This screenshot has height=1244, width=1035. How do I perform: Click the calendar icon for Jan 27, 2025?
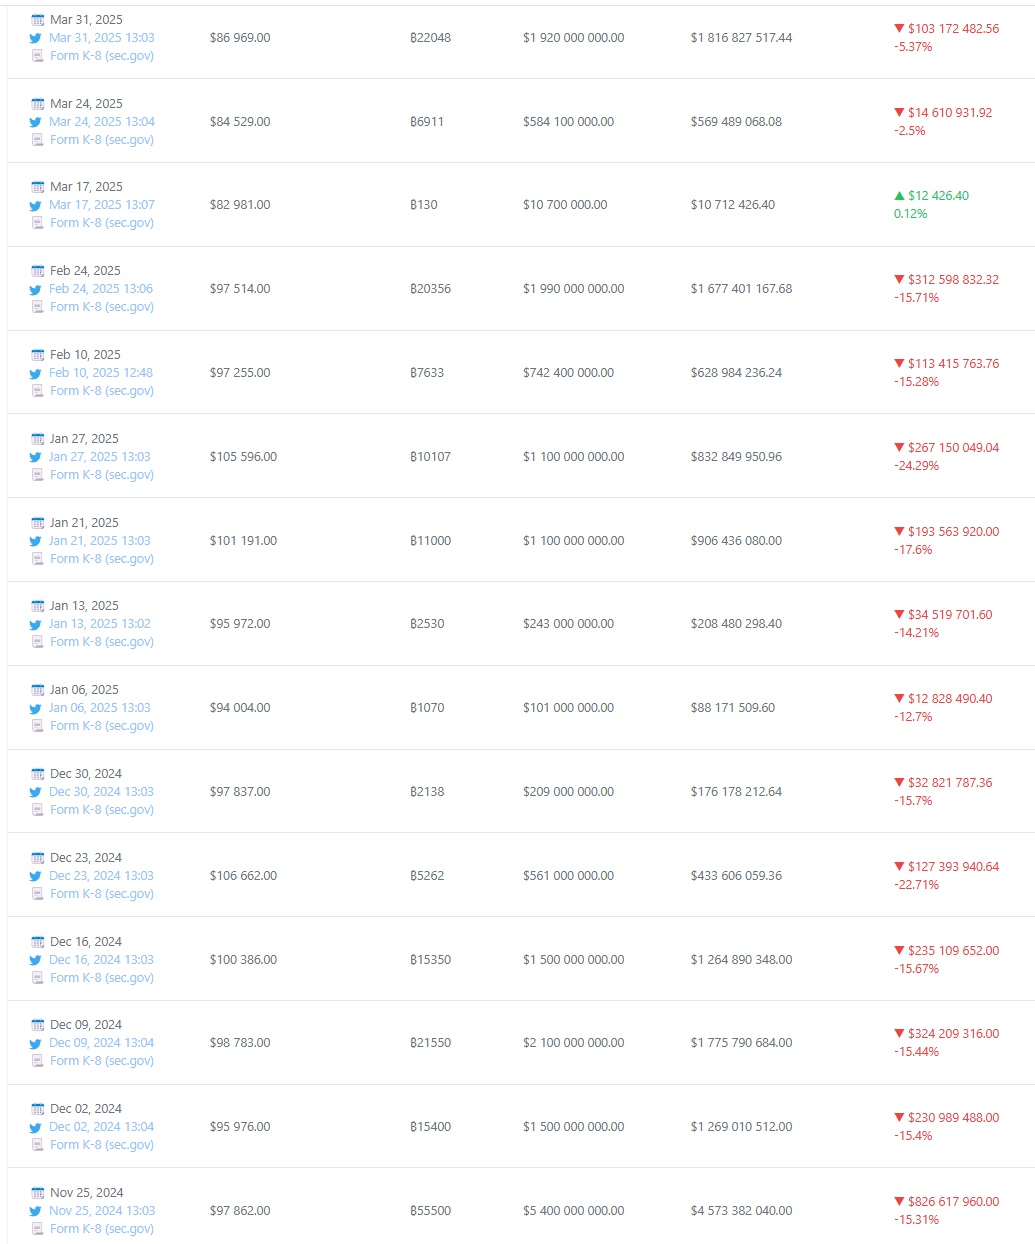pos(38,439)
